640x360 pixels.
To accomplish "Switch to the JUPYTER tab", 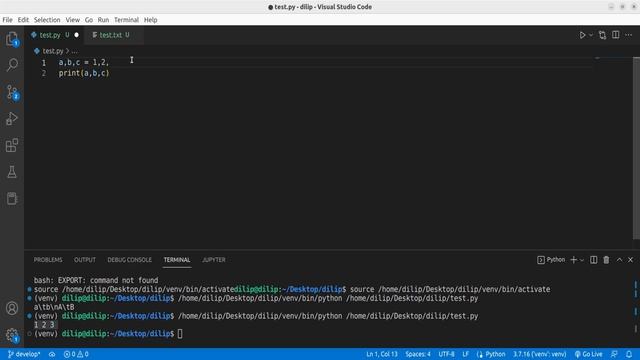I will click(213, 260).
